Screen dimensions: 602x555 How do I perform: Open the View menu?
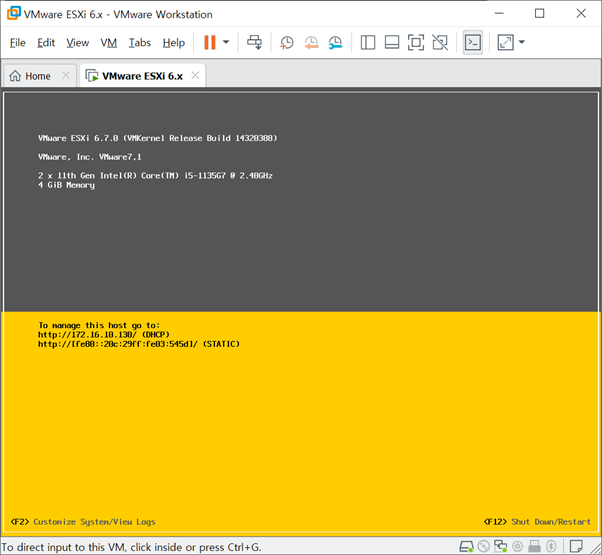tap(78, 43)
